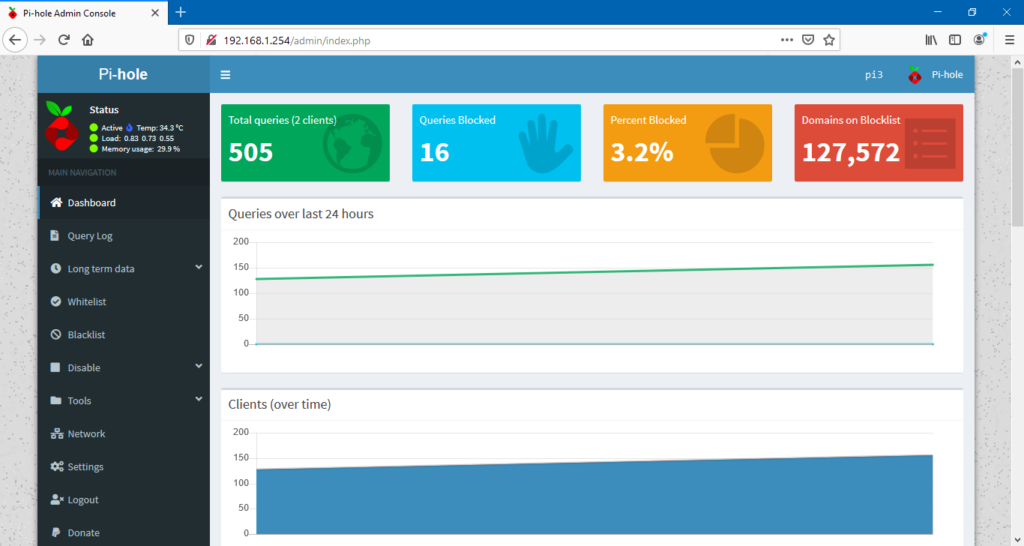Click the Blacklist ban icon
Image resolution: width=1024 pixels, height=546 pixels.
[57, 335]
